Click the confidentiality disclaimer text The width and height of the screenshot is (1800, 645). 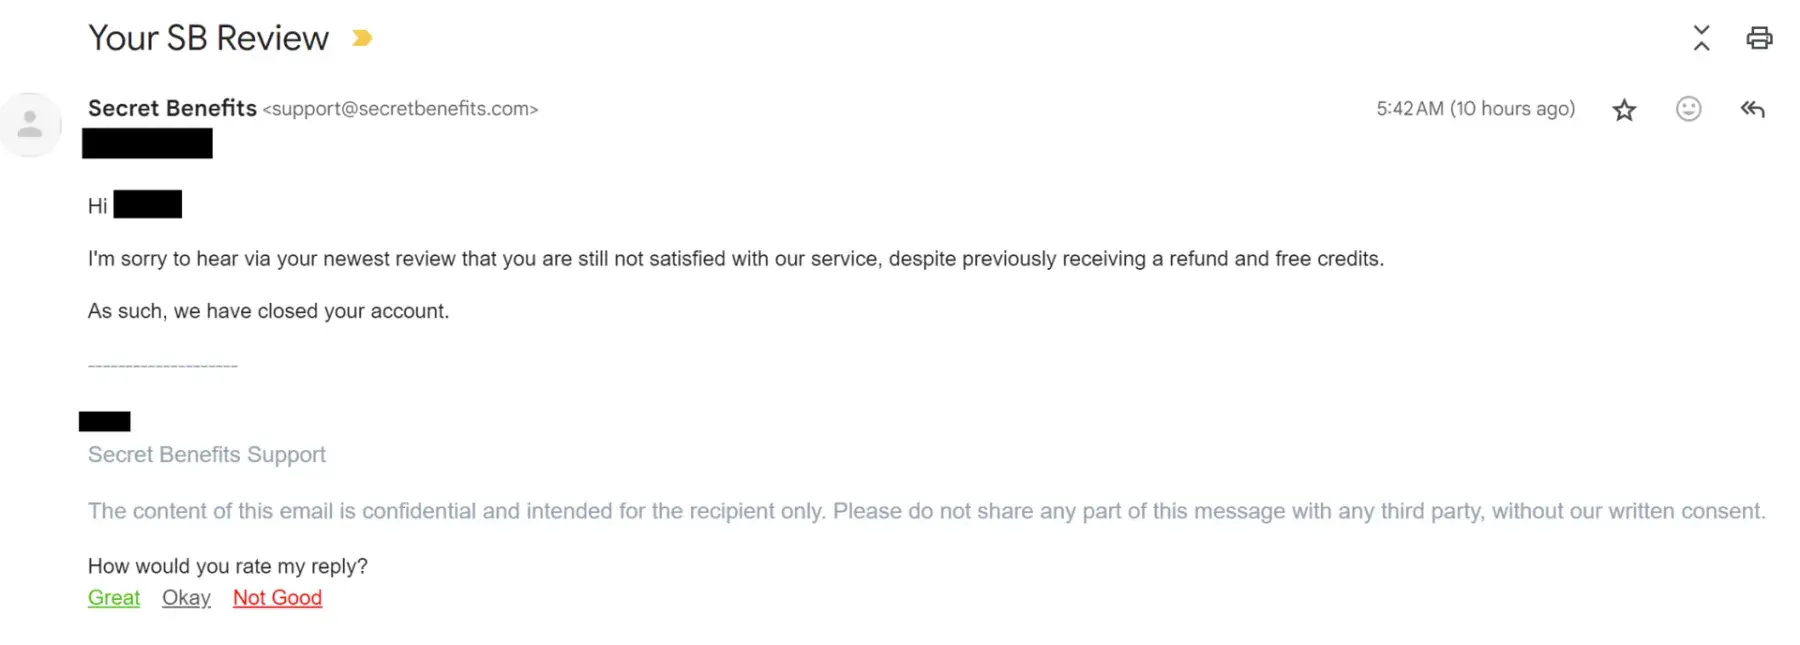coord(926,511)
